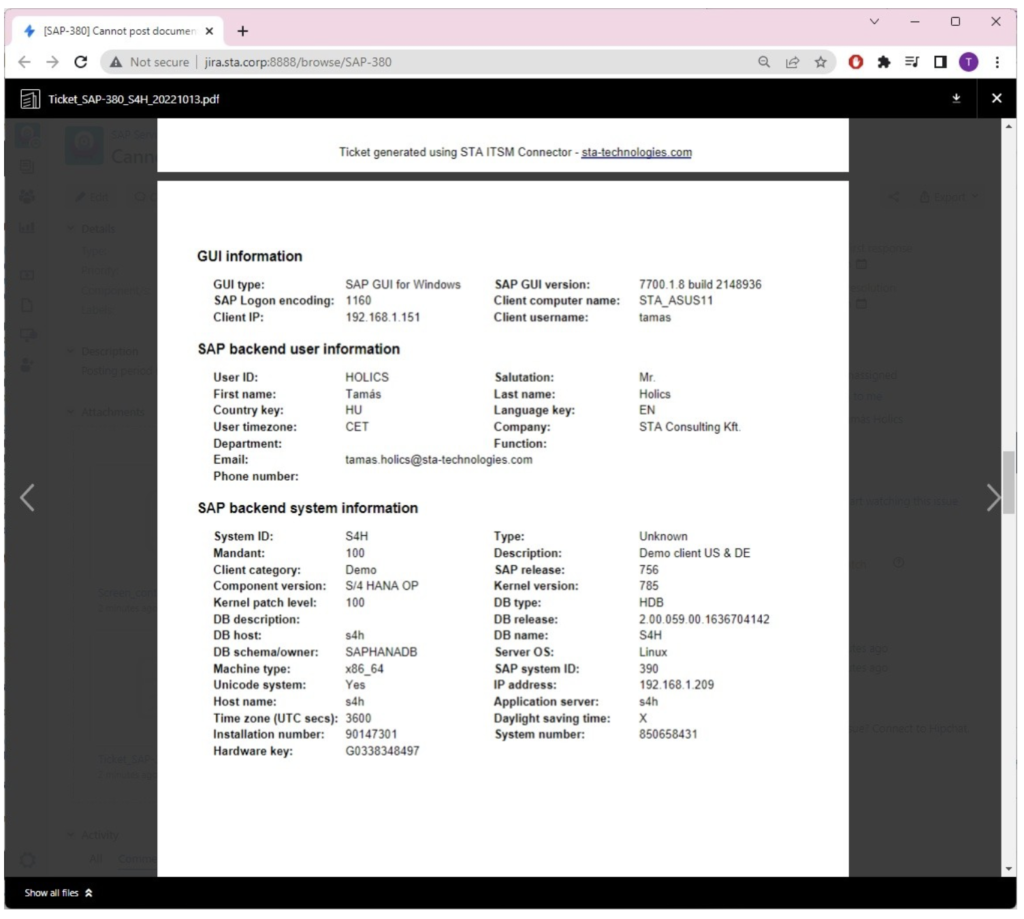Select the [SAP-380] Cannot post document tab
The image size is (1024, 919).
118,31
